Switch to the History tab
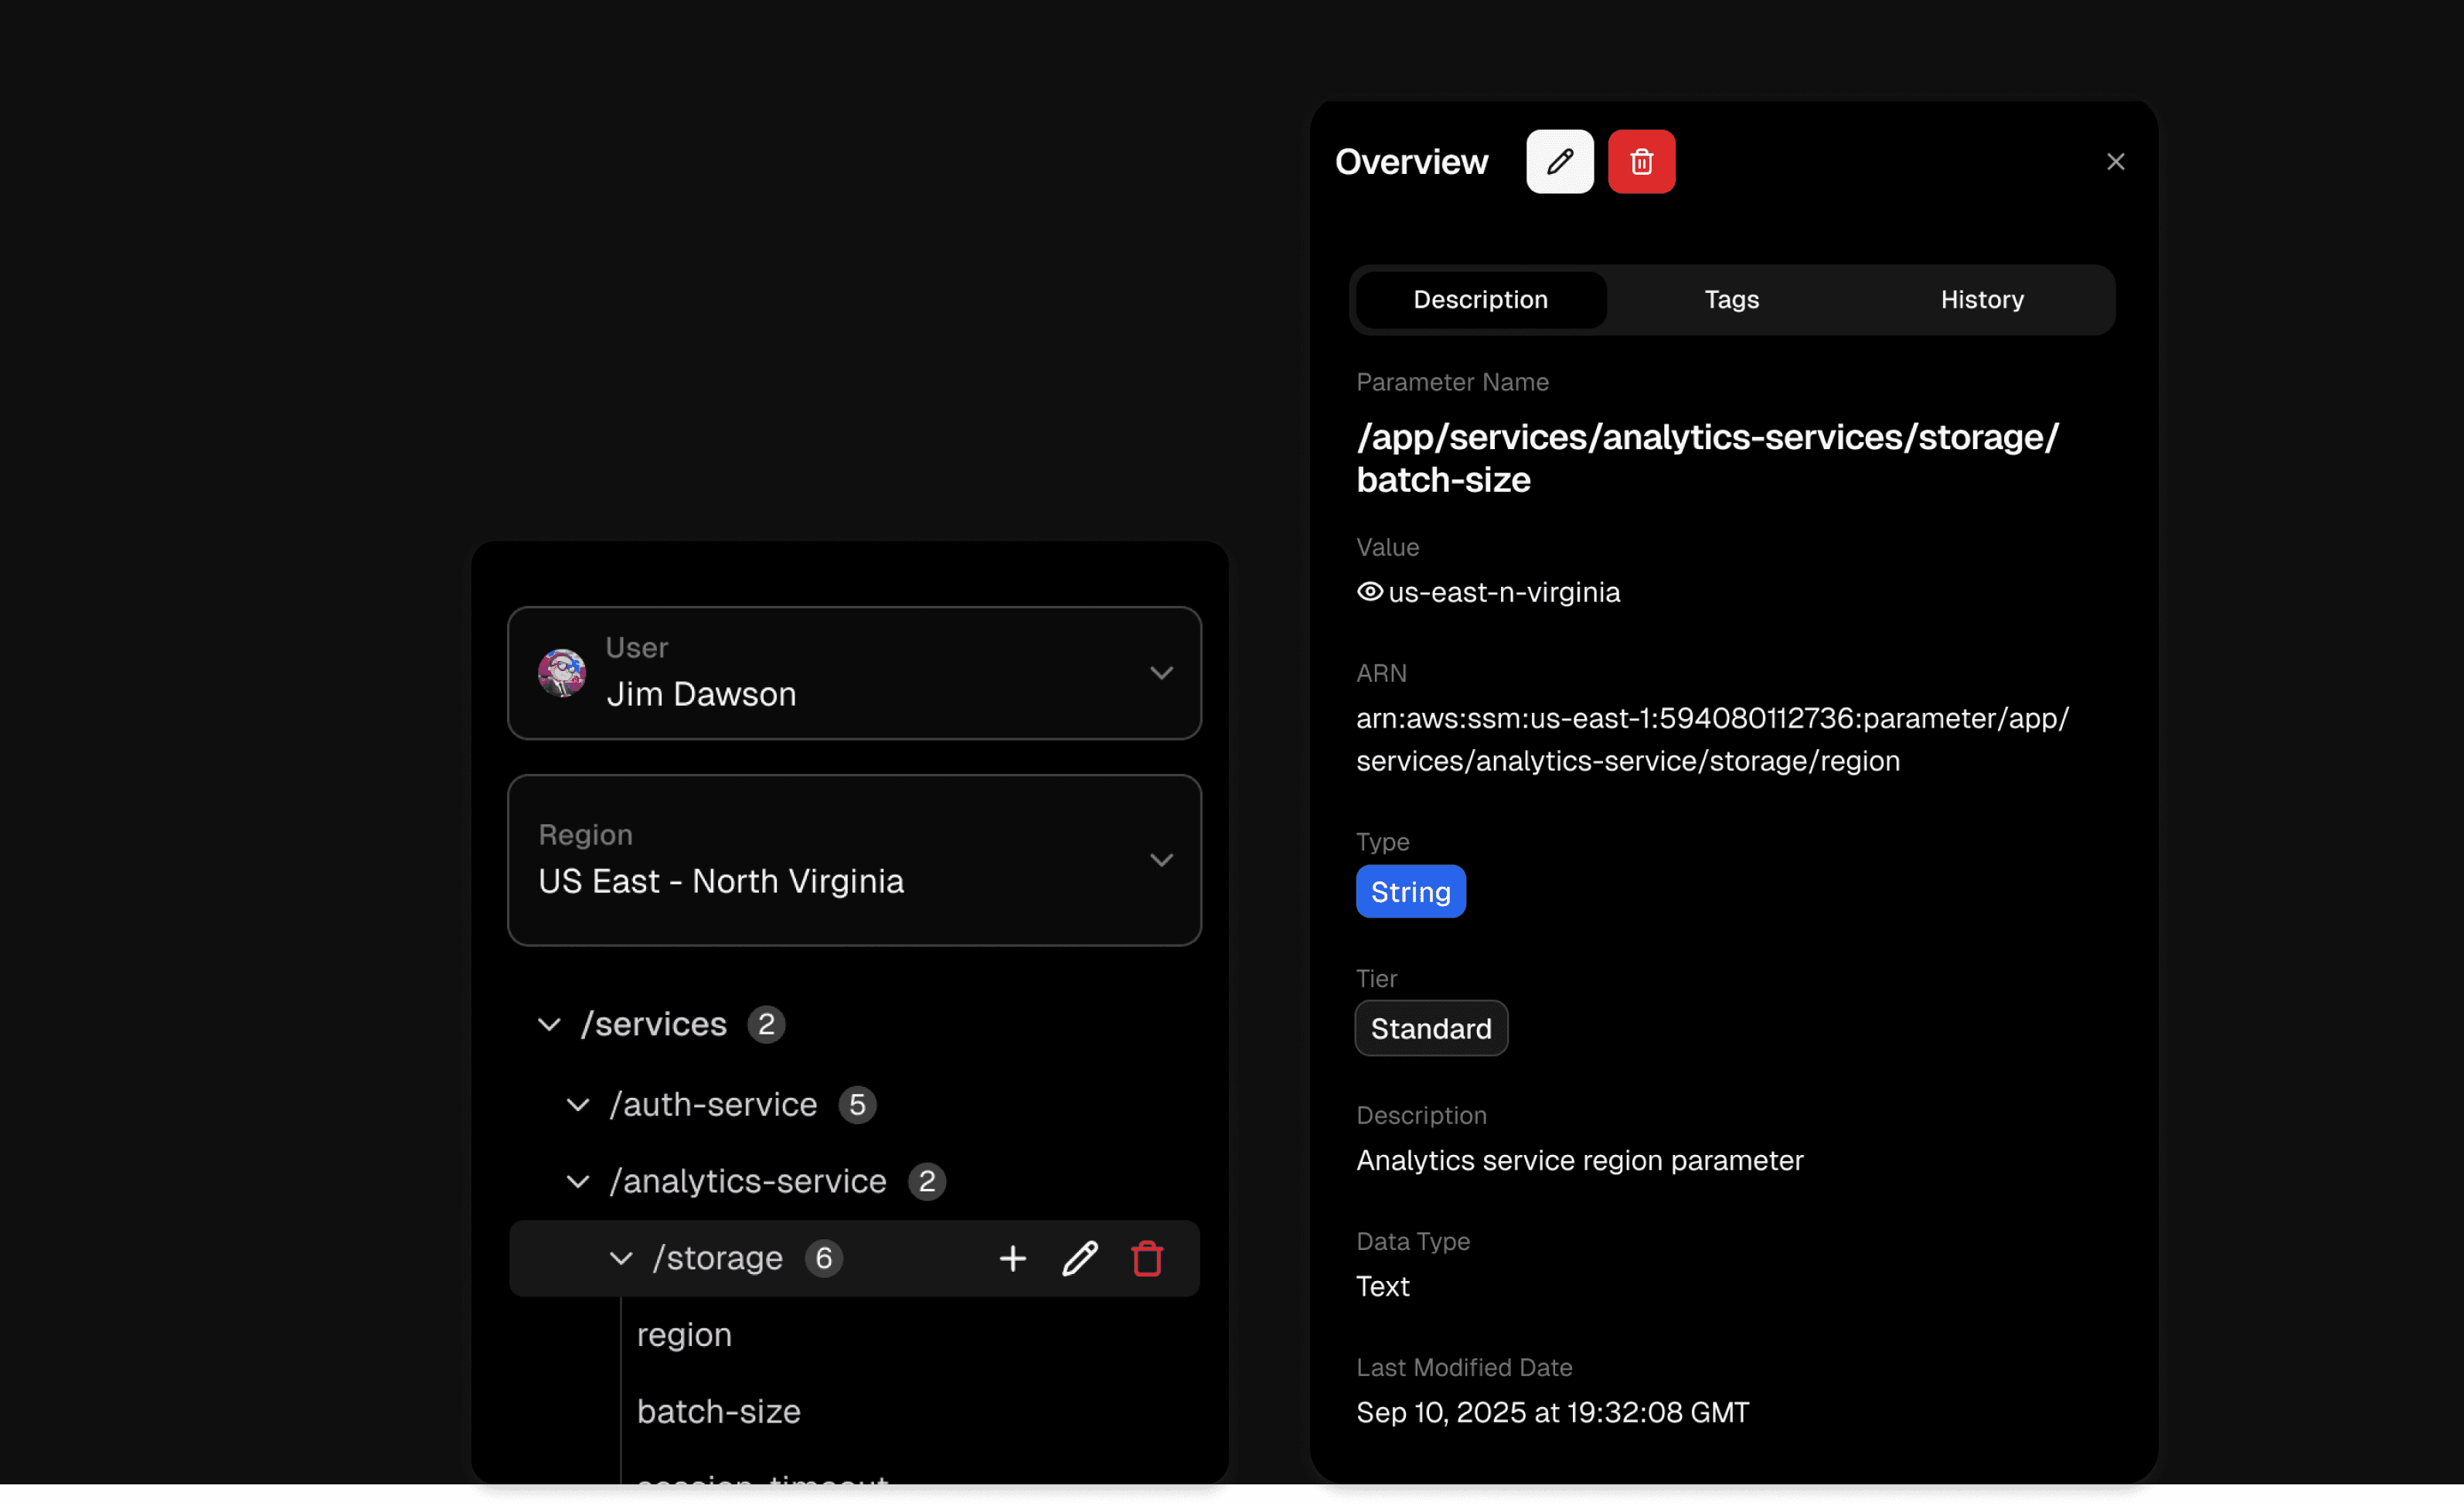 [x=1981, y=300]
